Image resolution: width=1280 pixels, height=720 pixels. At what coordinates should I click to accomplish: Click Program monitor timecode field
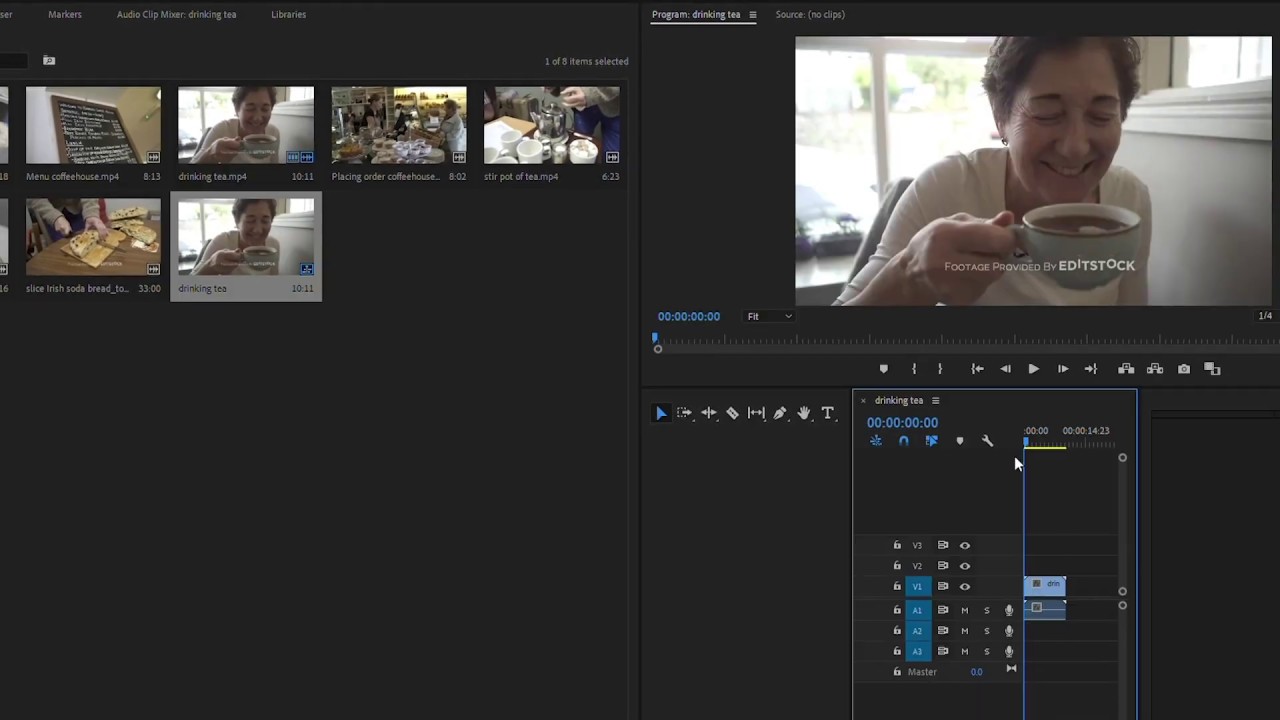689,317
